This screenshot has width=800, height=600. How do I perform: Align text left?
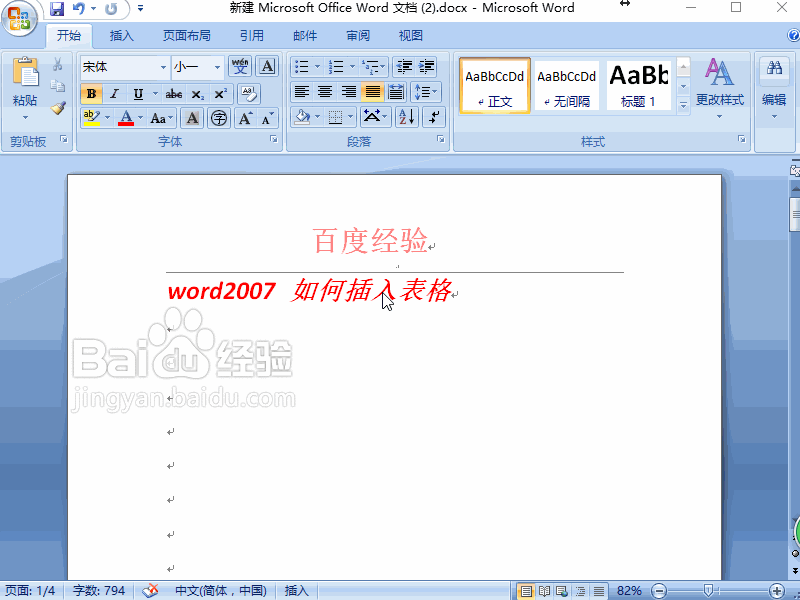pyautogui.click(x=302, y=92)
